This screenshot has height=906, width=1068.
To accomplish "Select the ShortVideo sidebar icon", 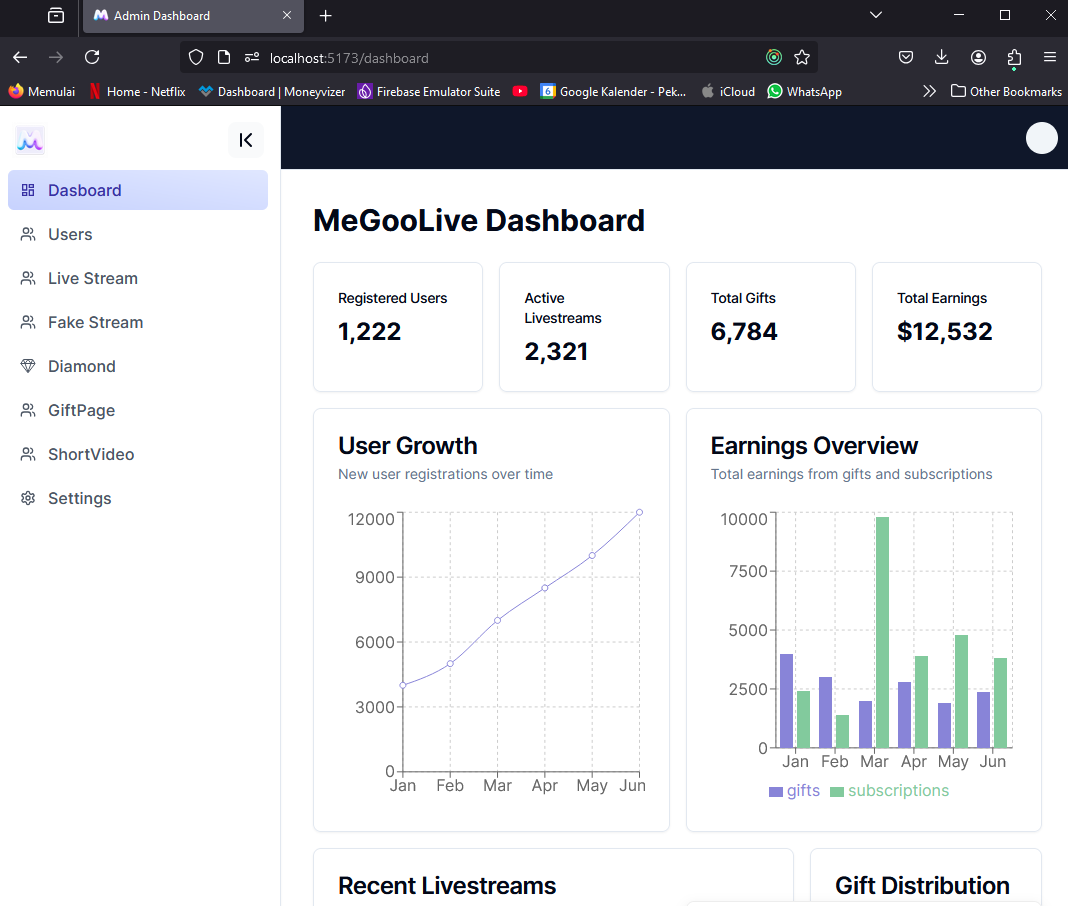I will click(x=28, y=454).
